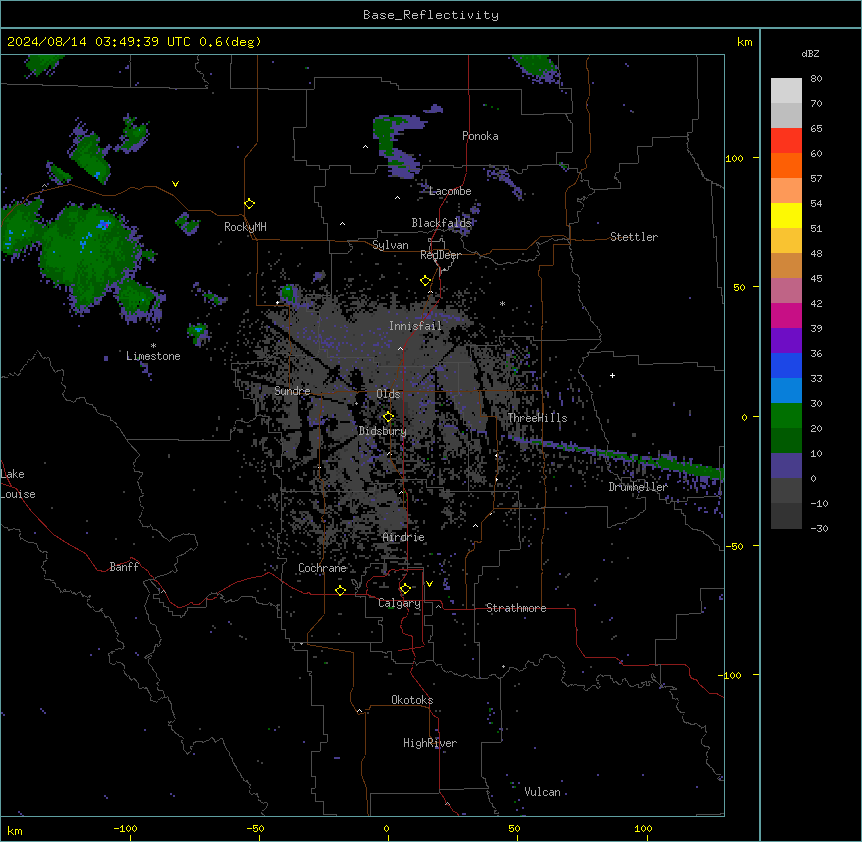Viewport: 862px width, 842px height.
Task: Select the Lake Louise label
Action: coord(18,484)
